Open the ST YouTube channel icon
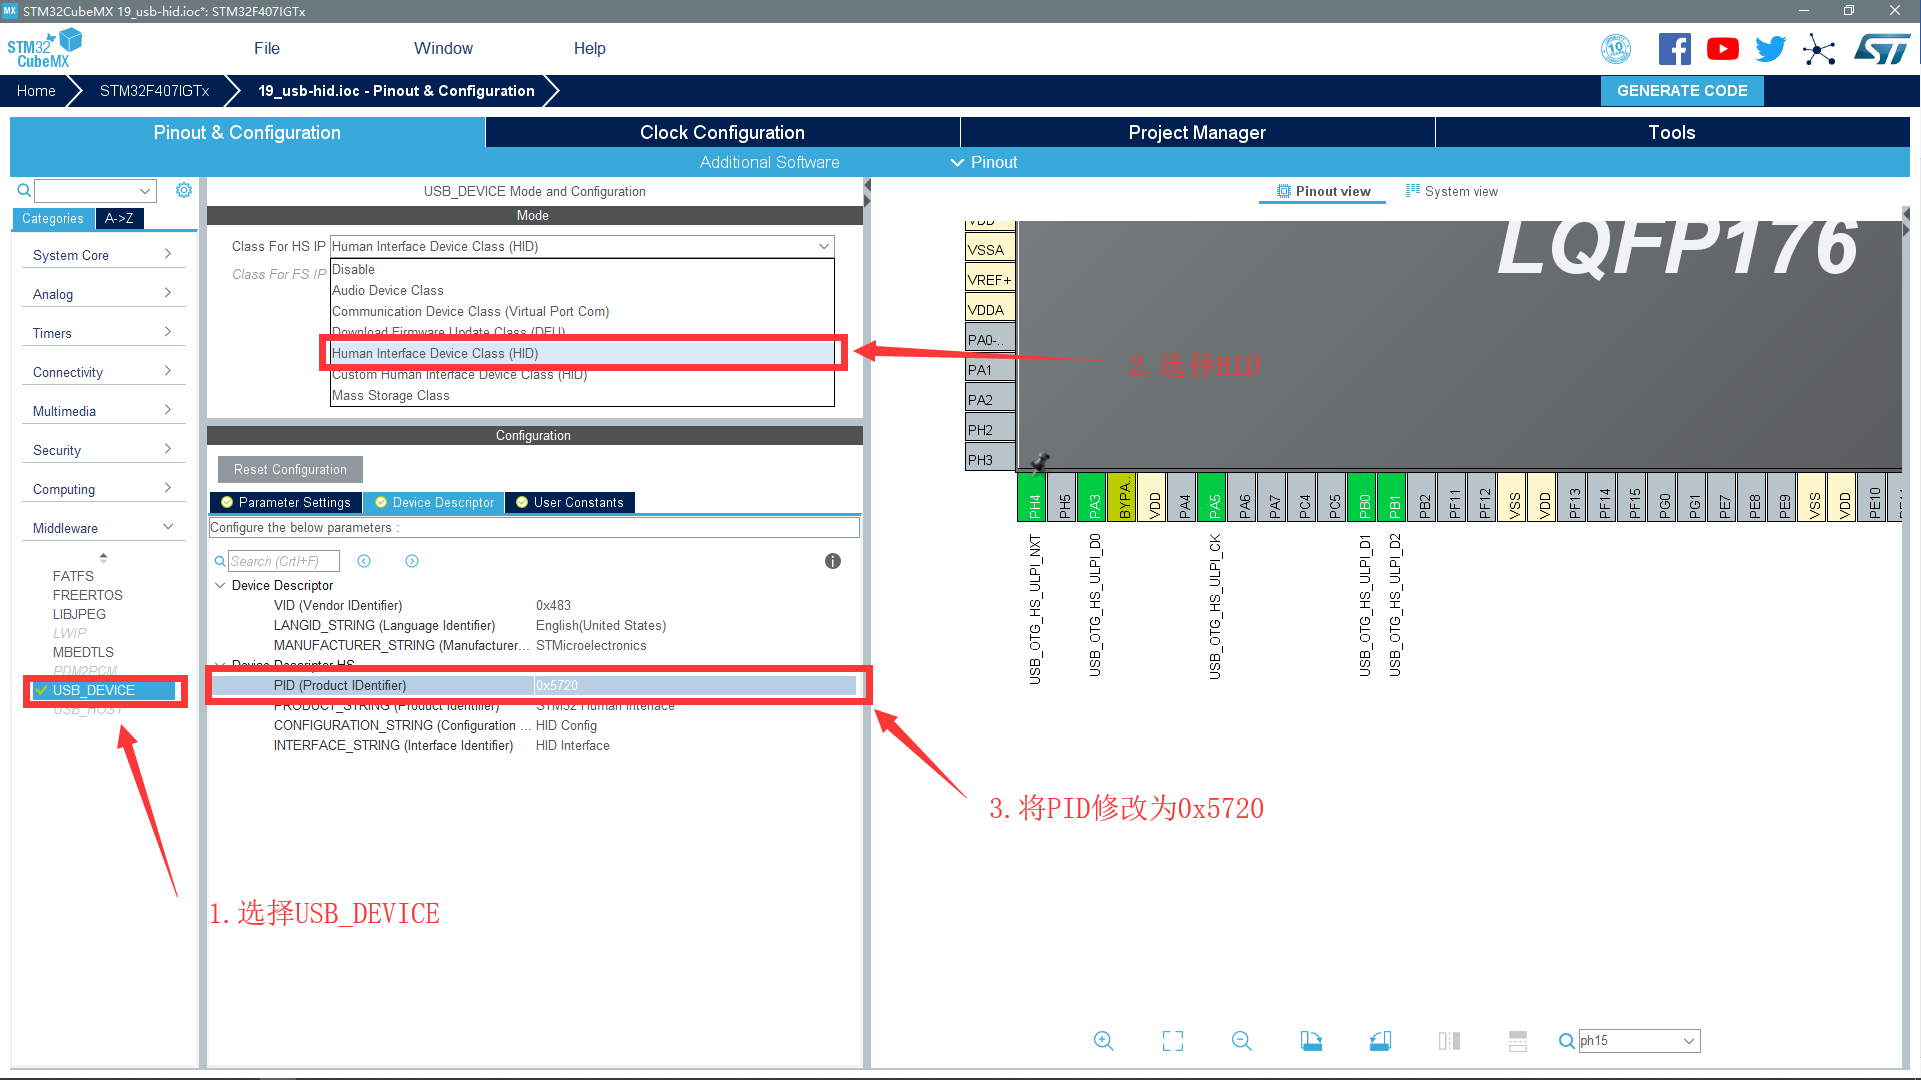Screen dimensions: 1921x1080 click(1722, 49)
